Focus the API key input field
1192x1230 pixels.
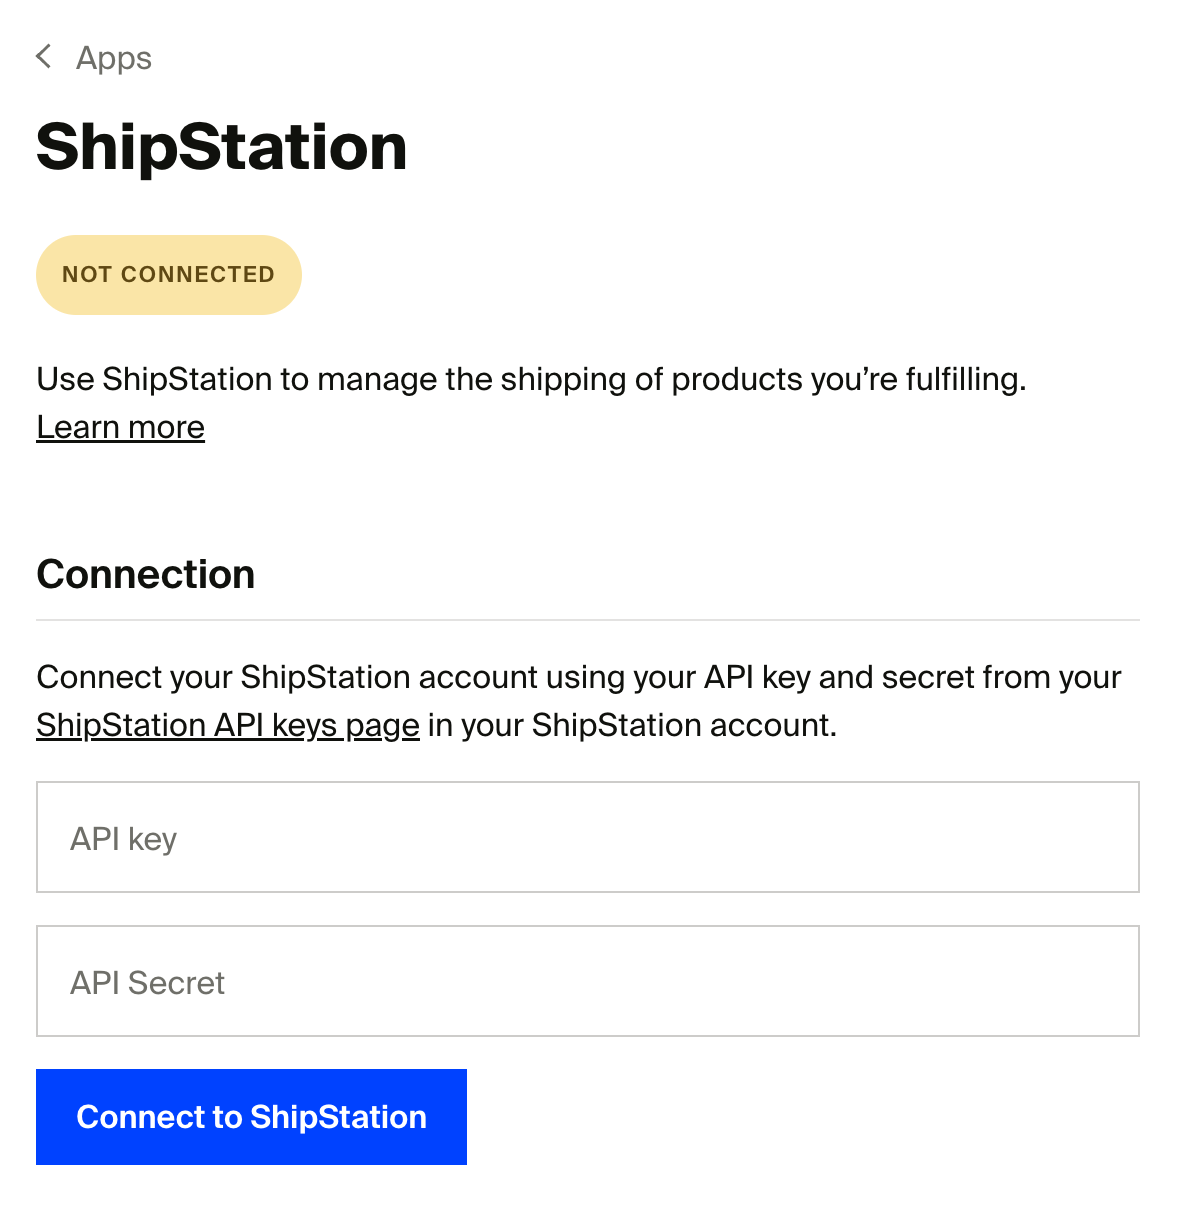point(588,837)
